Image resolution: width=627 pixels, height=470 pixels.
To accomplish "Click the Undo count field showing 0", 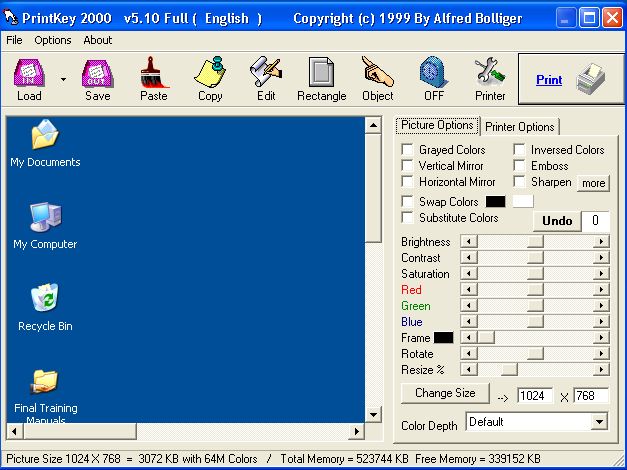I will pyautogui.click(x=595, y=221).
